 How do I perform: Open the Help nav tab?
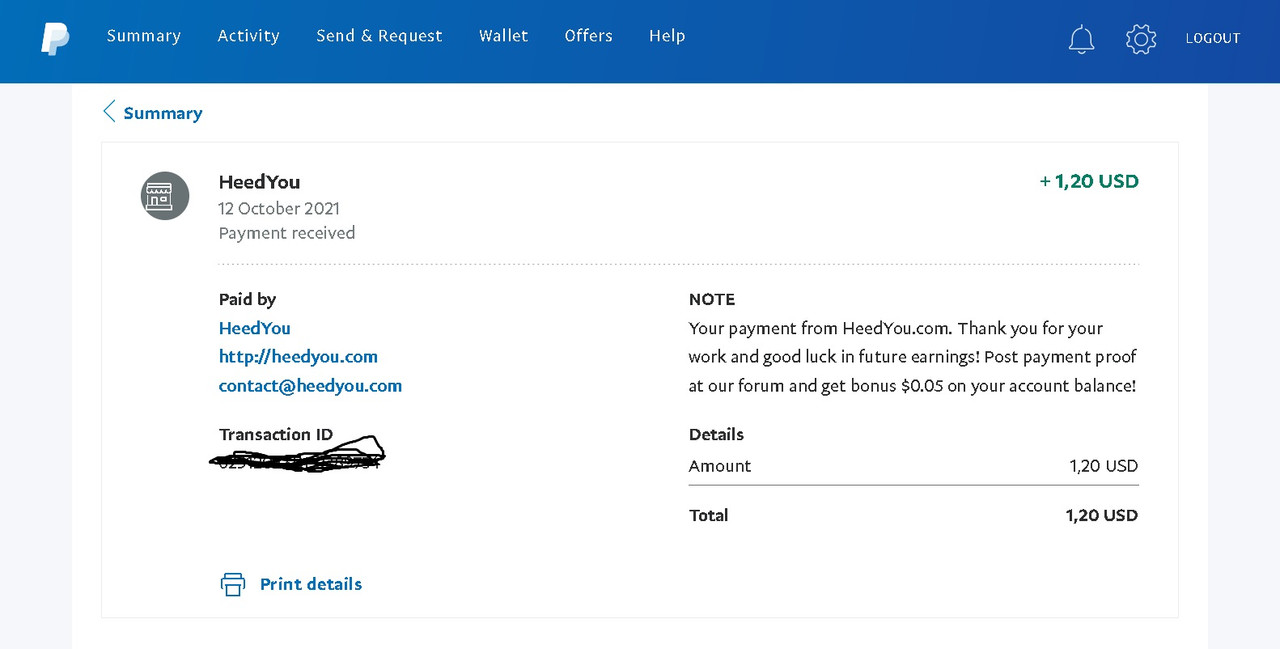click(667, 36)
